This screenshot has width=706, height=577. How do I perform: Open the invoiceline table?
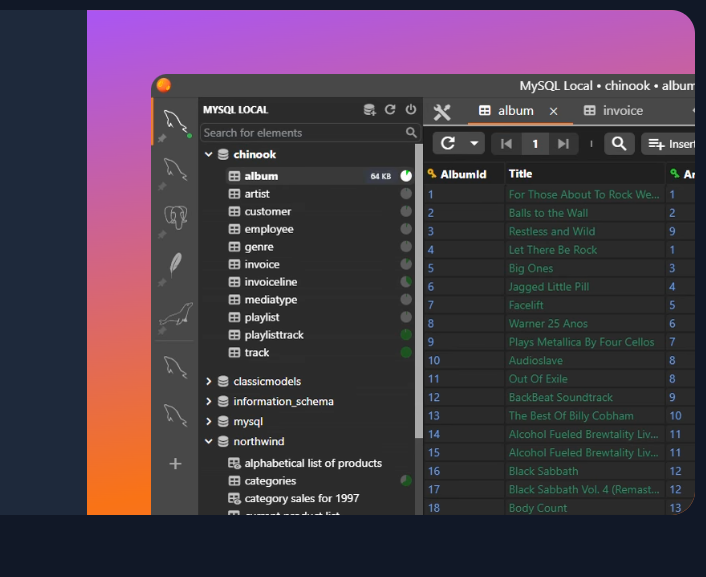(x=319, y=282)
